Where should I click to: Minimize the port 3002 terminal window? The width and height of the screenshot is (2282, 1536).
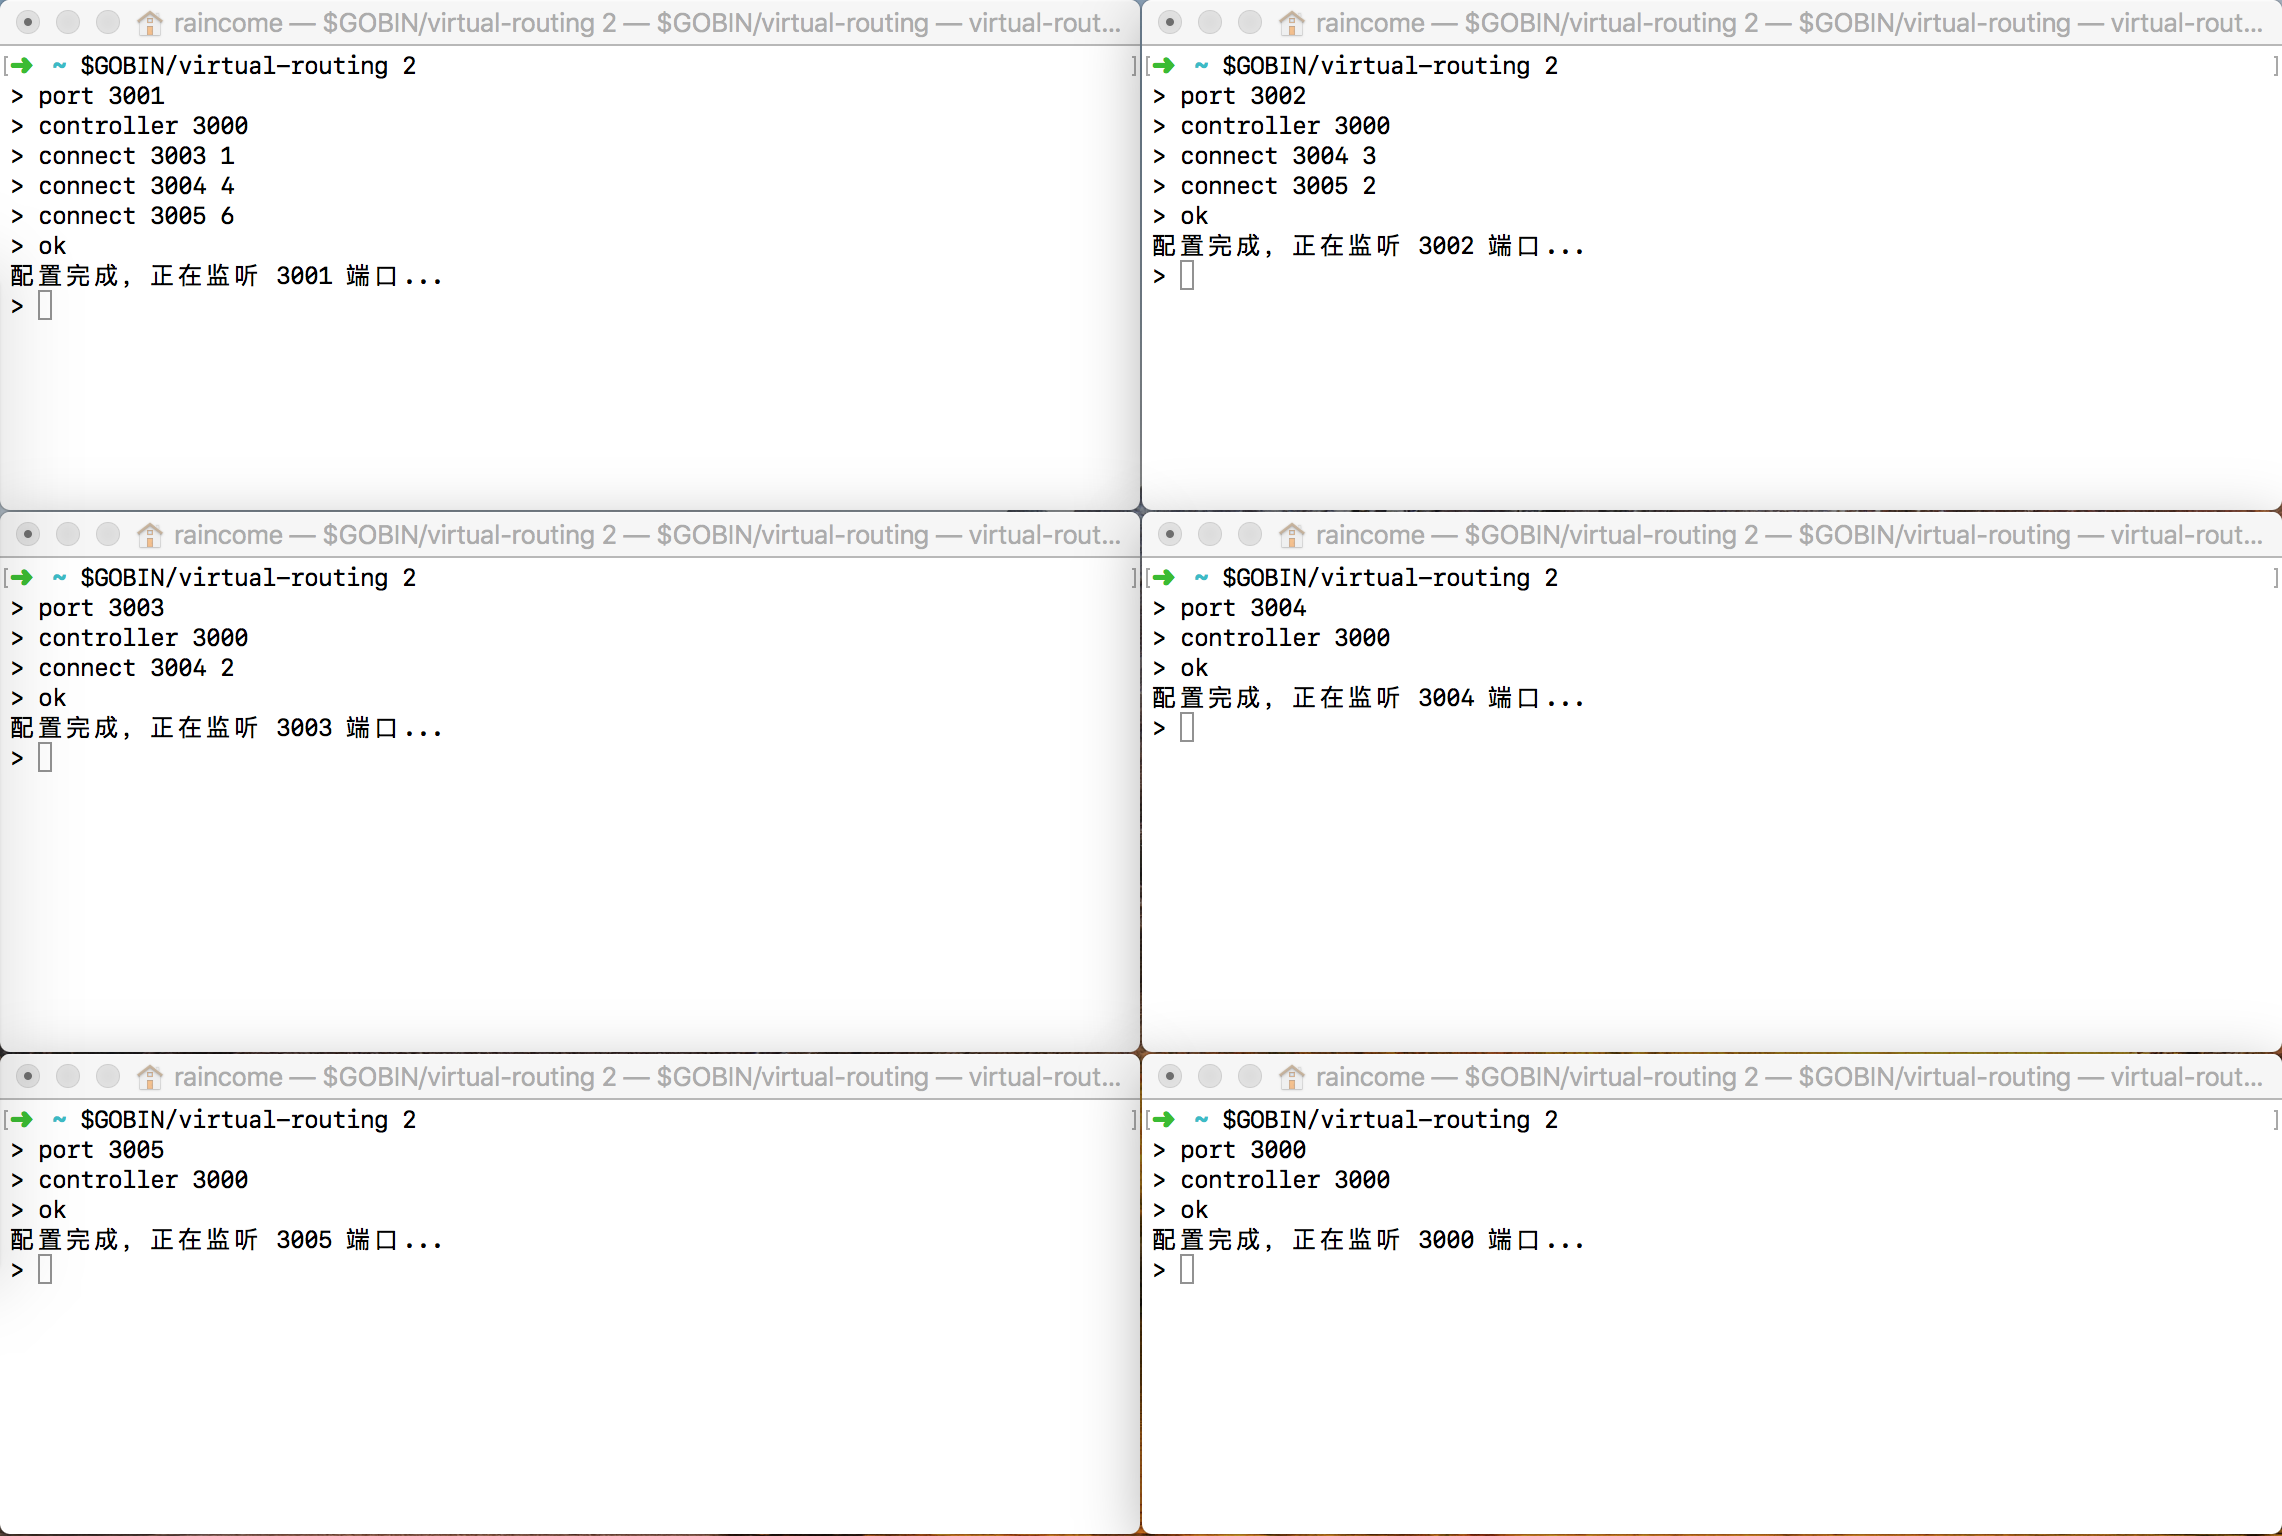click(x=1210, y=22)
